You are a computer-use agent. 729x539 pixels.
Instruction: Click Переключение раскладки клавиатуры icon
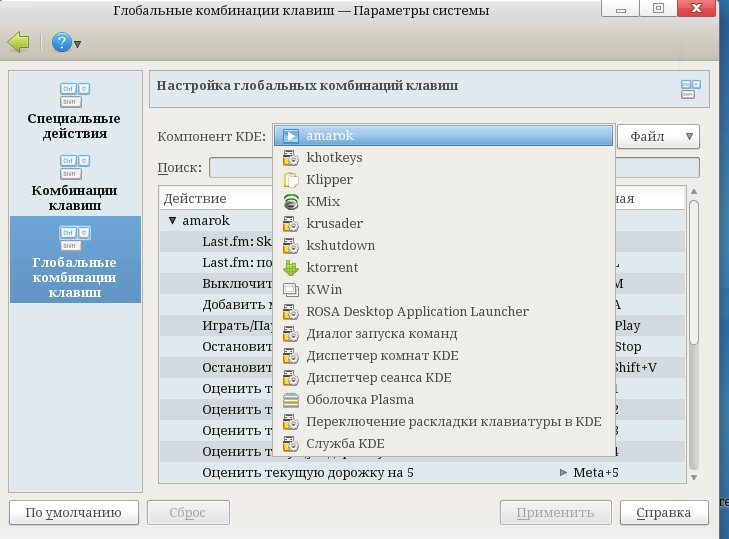tap(291, 422)
